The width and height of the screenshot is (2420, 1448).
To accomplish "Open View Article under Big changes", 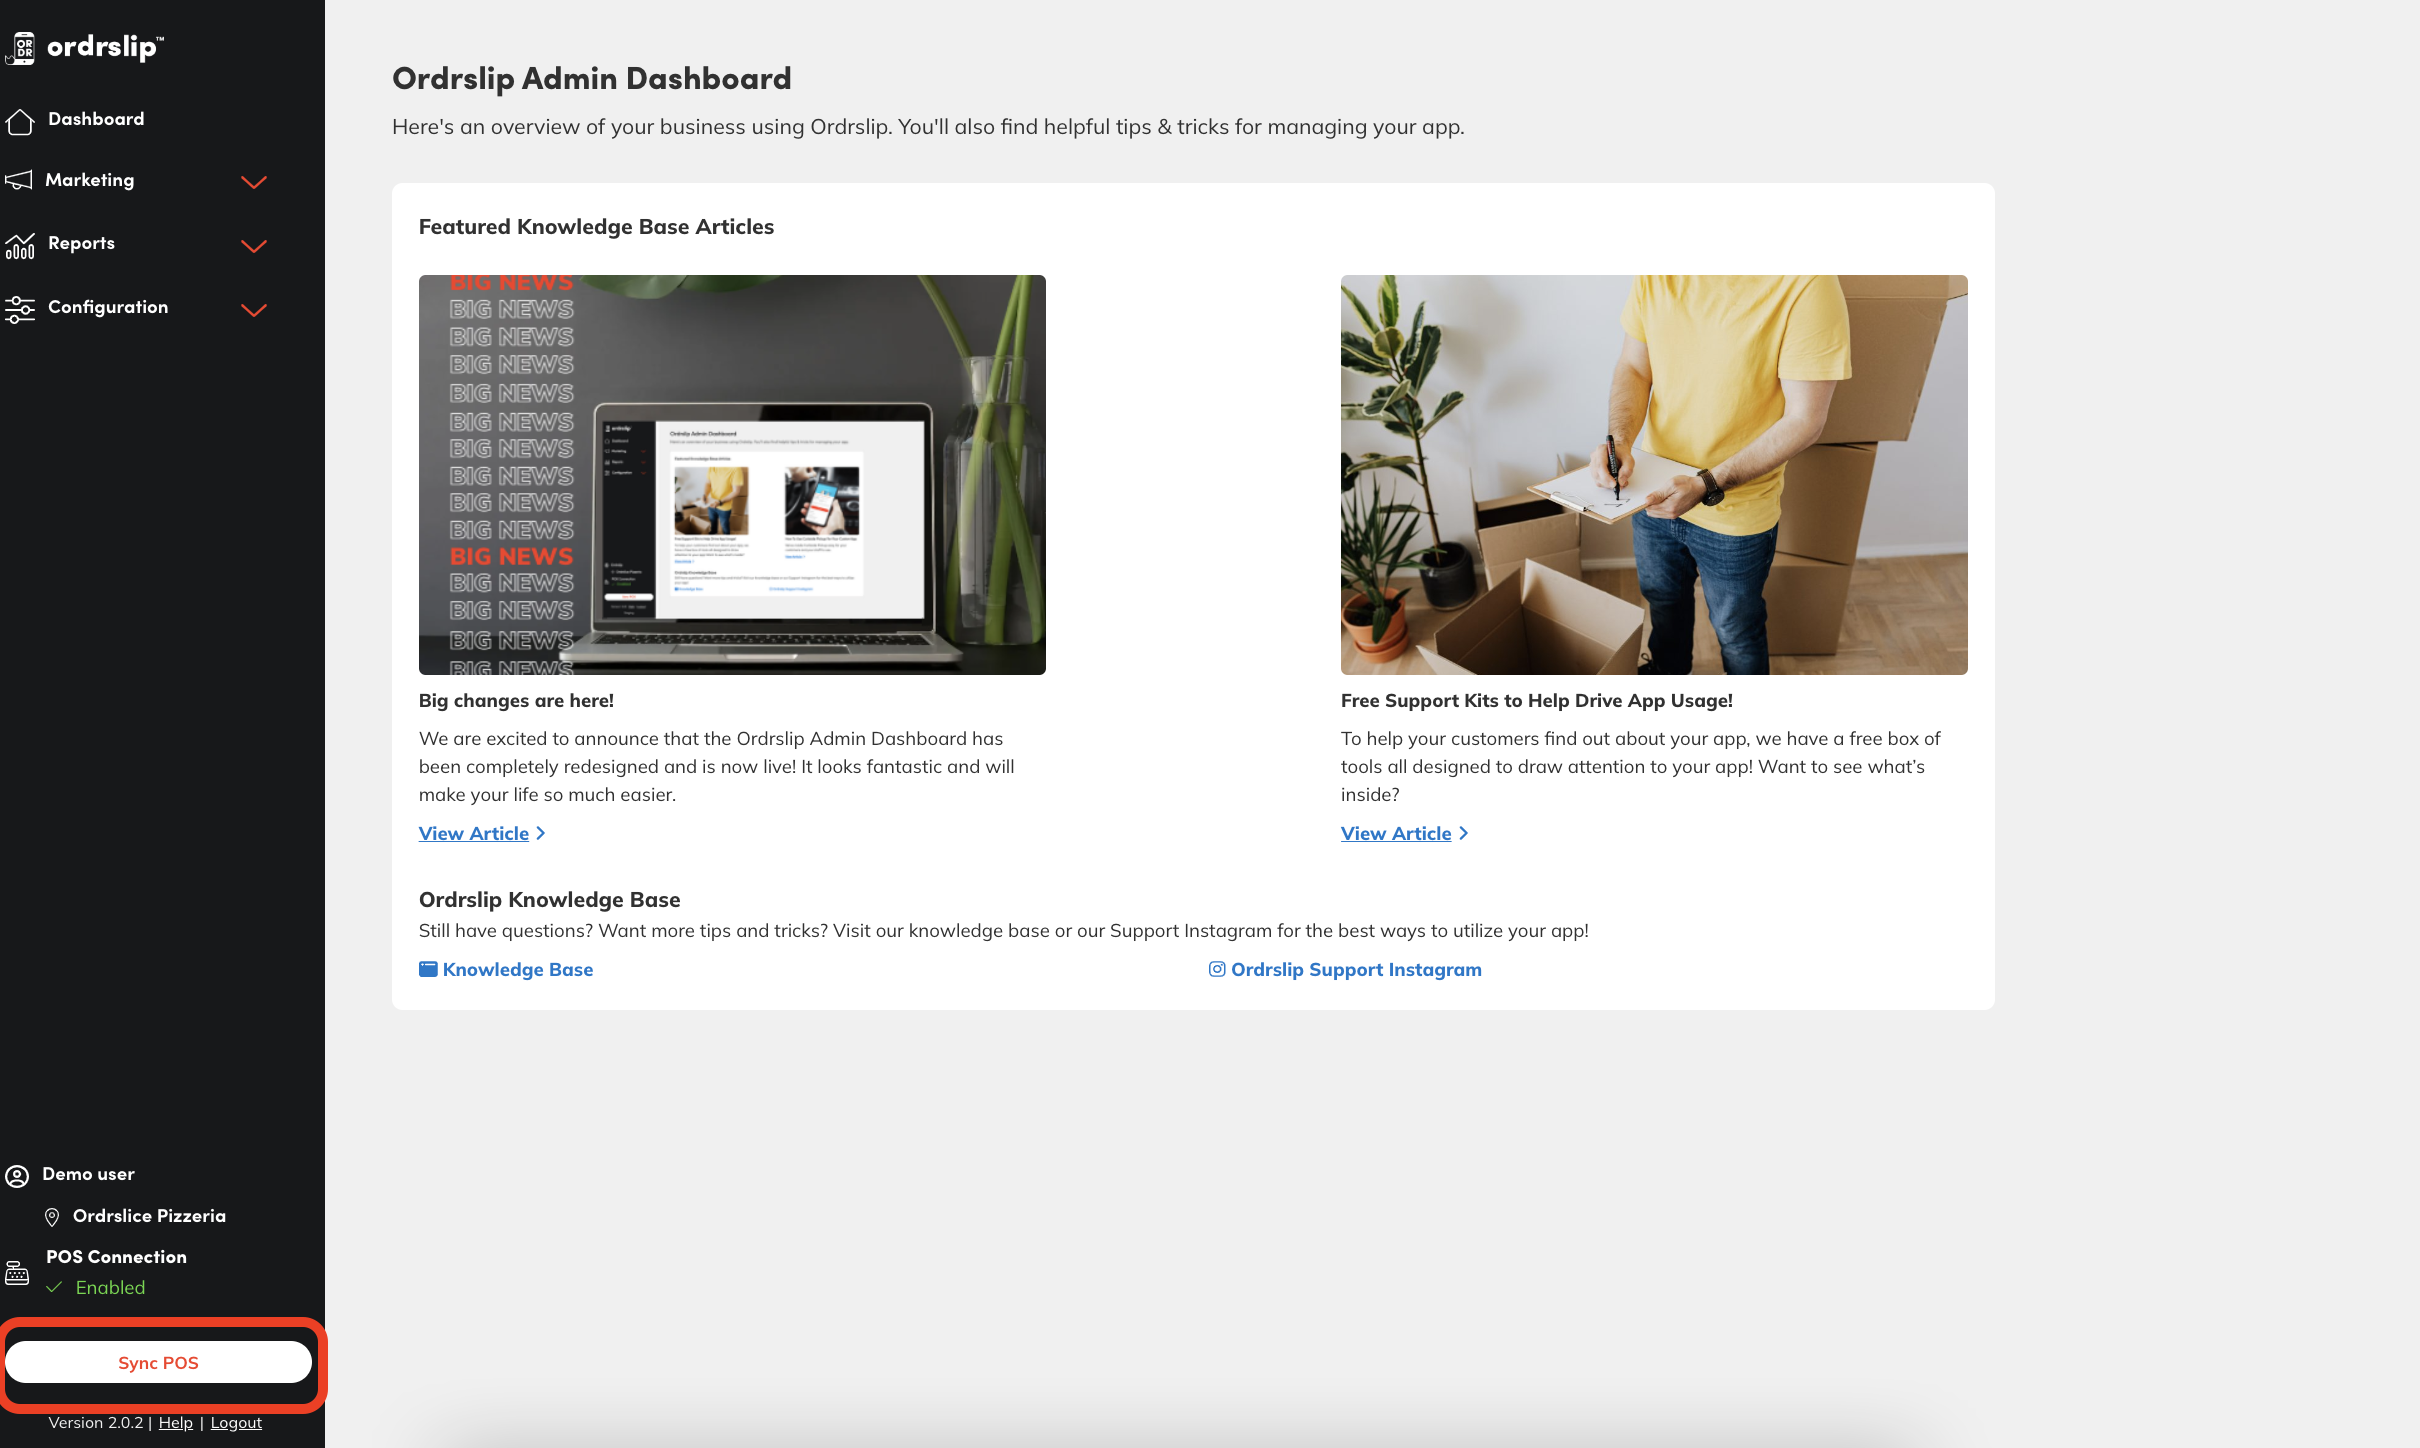I will point(474,833).
